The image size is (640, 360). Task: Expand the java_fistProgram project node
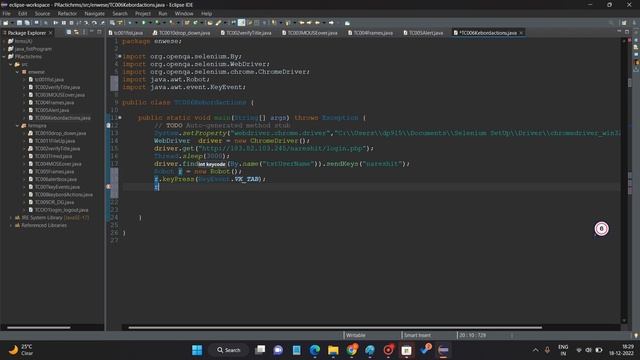(x=4, y=49)
